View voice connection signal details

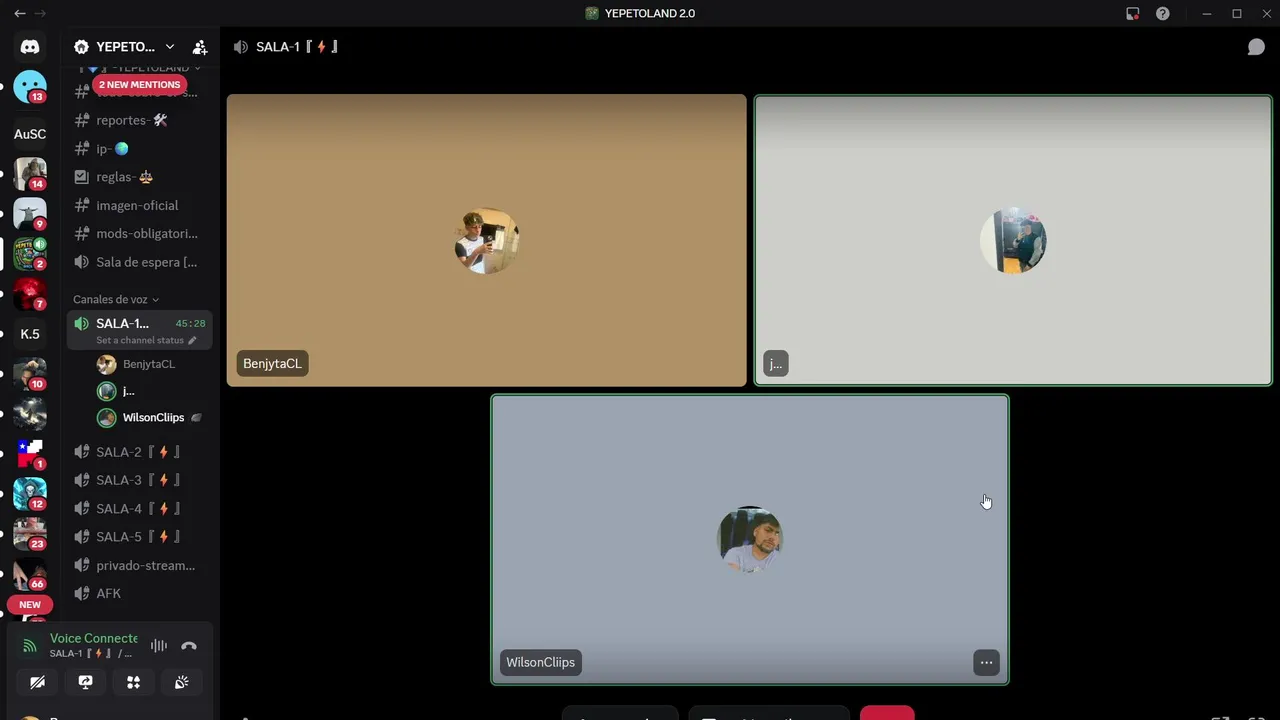30,646
